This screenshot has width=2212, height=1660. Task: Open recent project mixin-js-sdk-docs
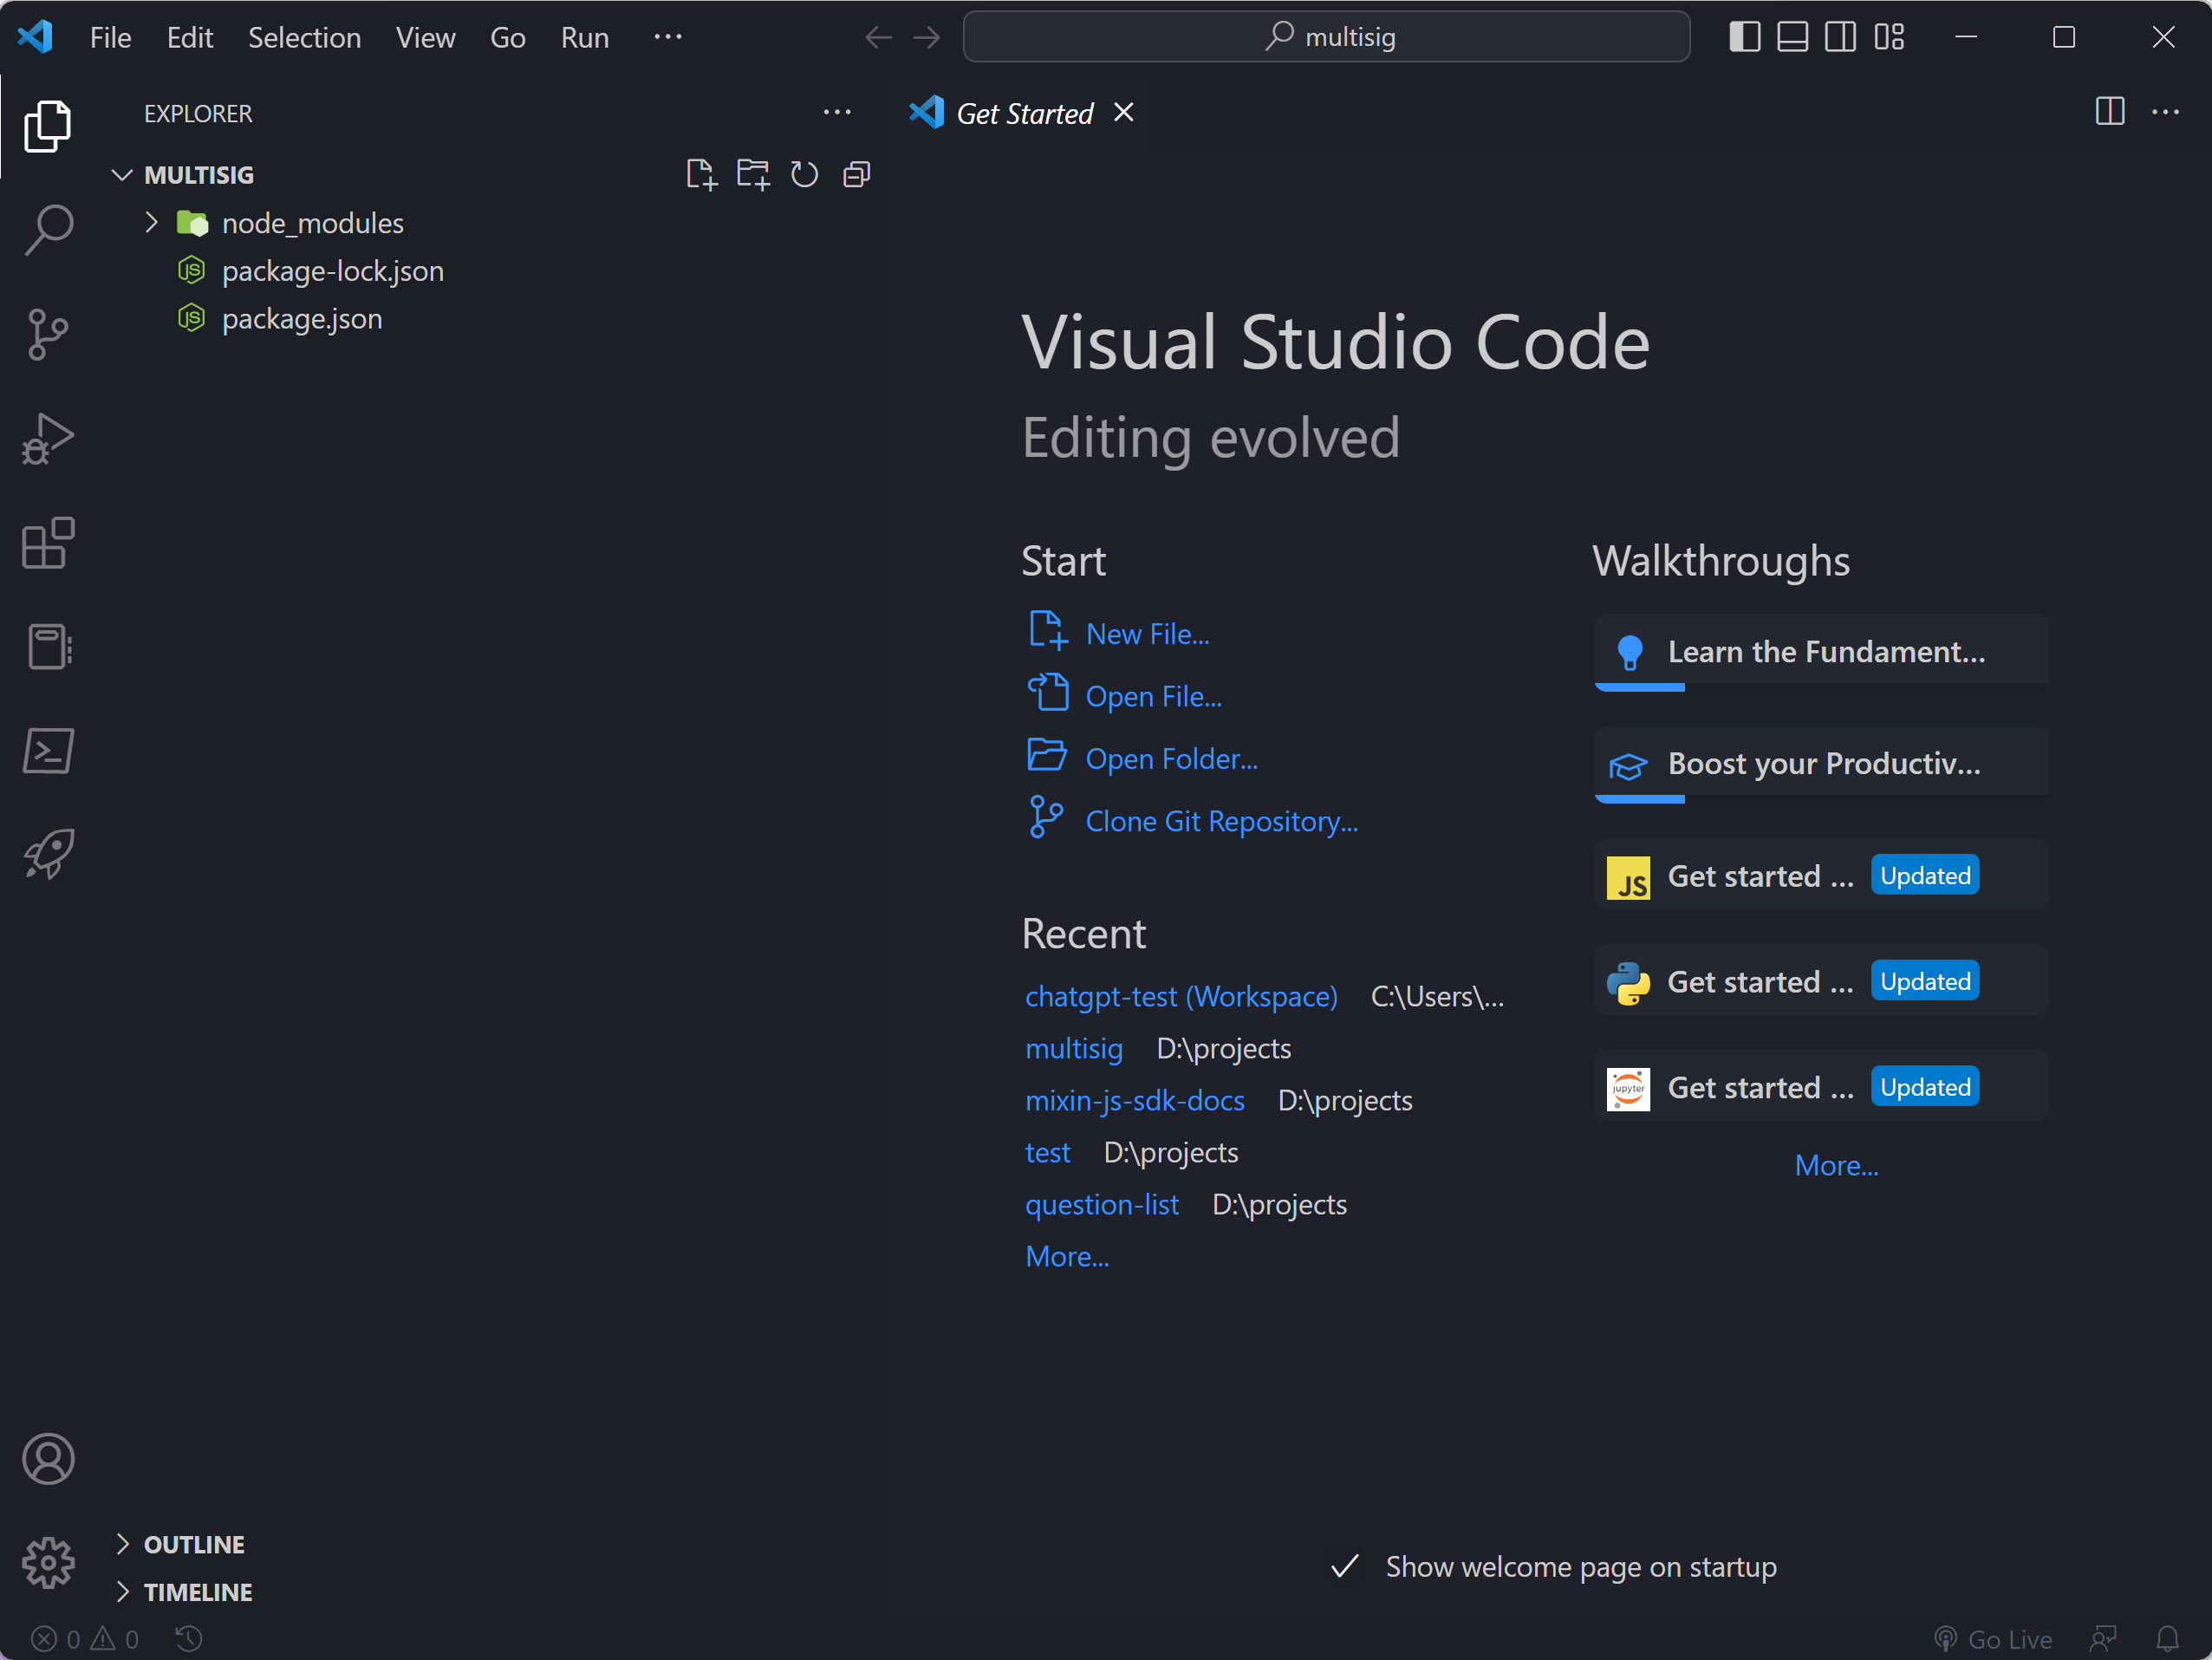point(1134,1100)
